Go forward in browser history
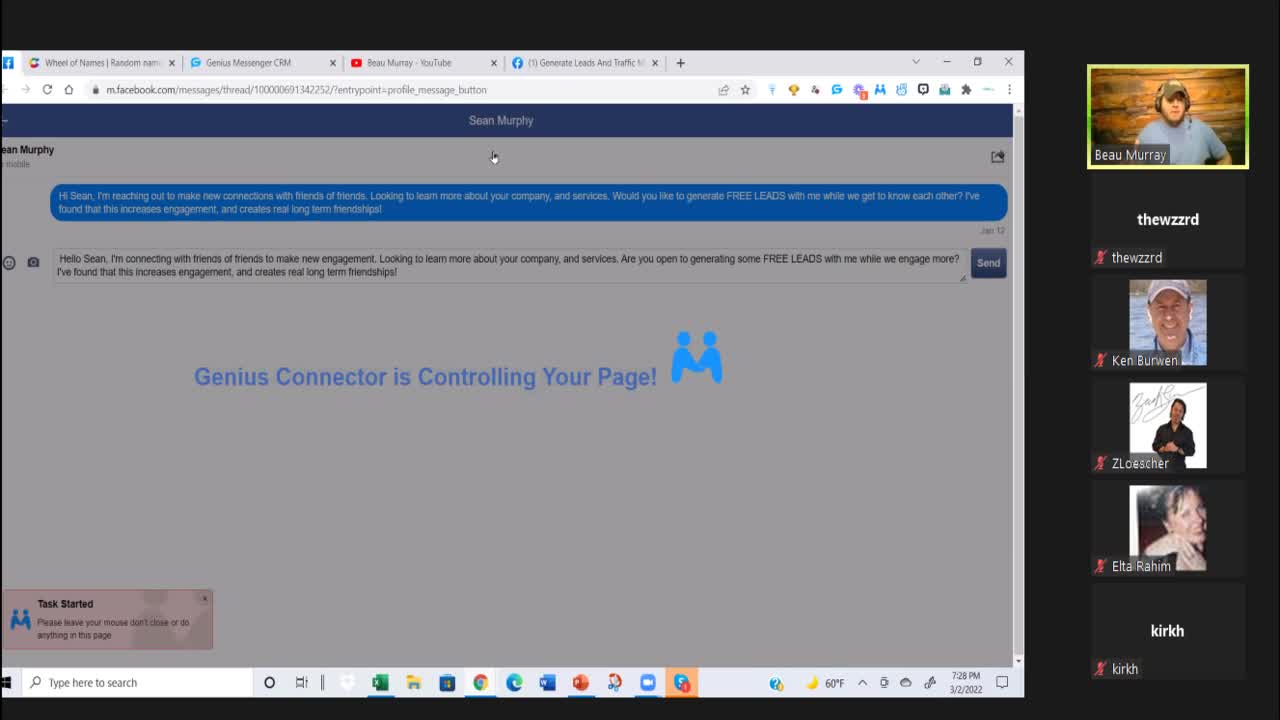Screen dimensions: 1280x720 pyautogui.click(x=25, y=90)
